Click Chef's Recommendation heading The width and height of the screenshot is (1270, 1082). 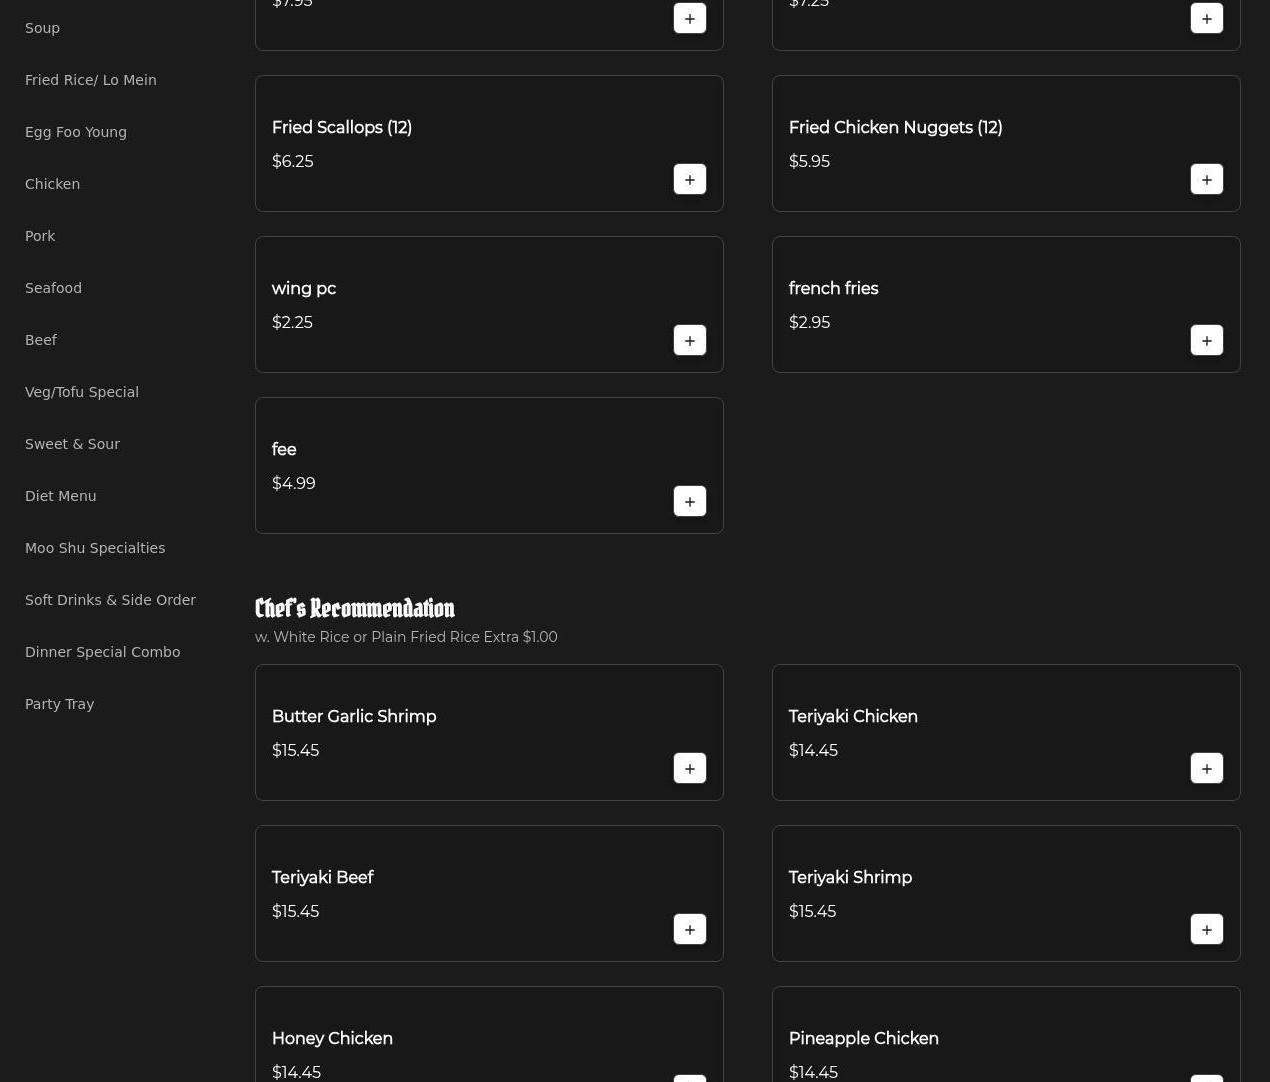(355, 608)
